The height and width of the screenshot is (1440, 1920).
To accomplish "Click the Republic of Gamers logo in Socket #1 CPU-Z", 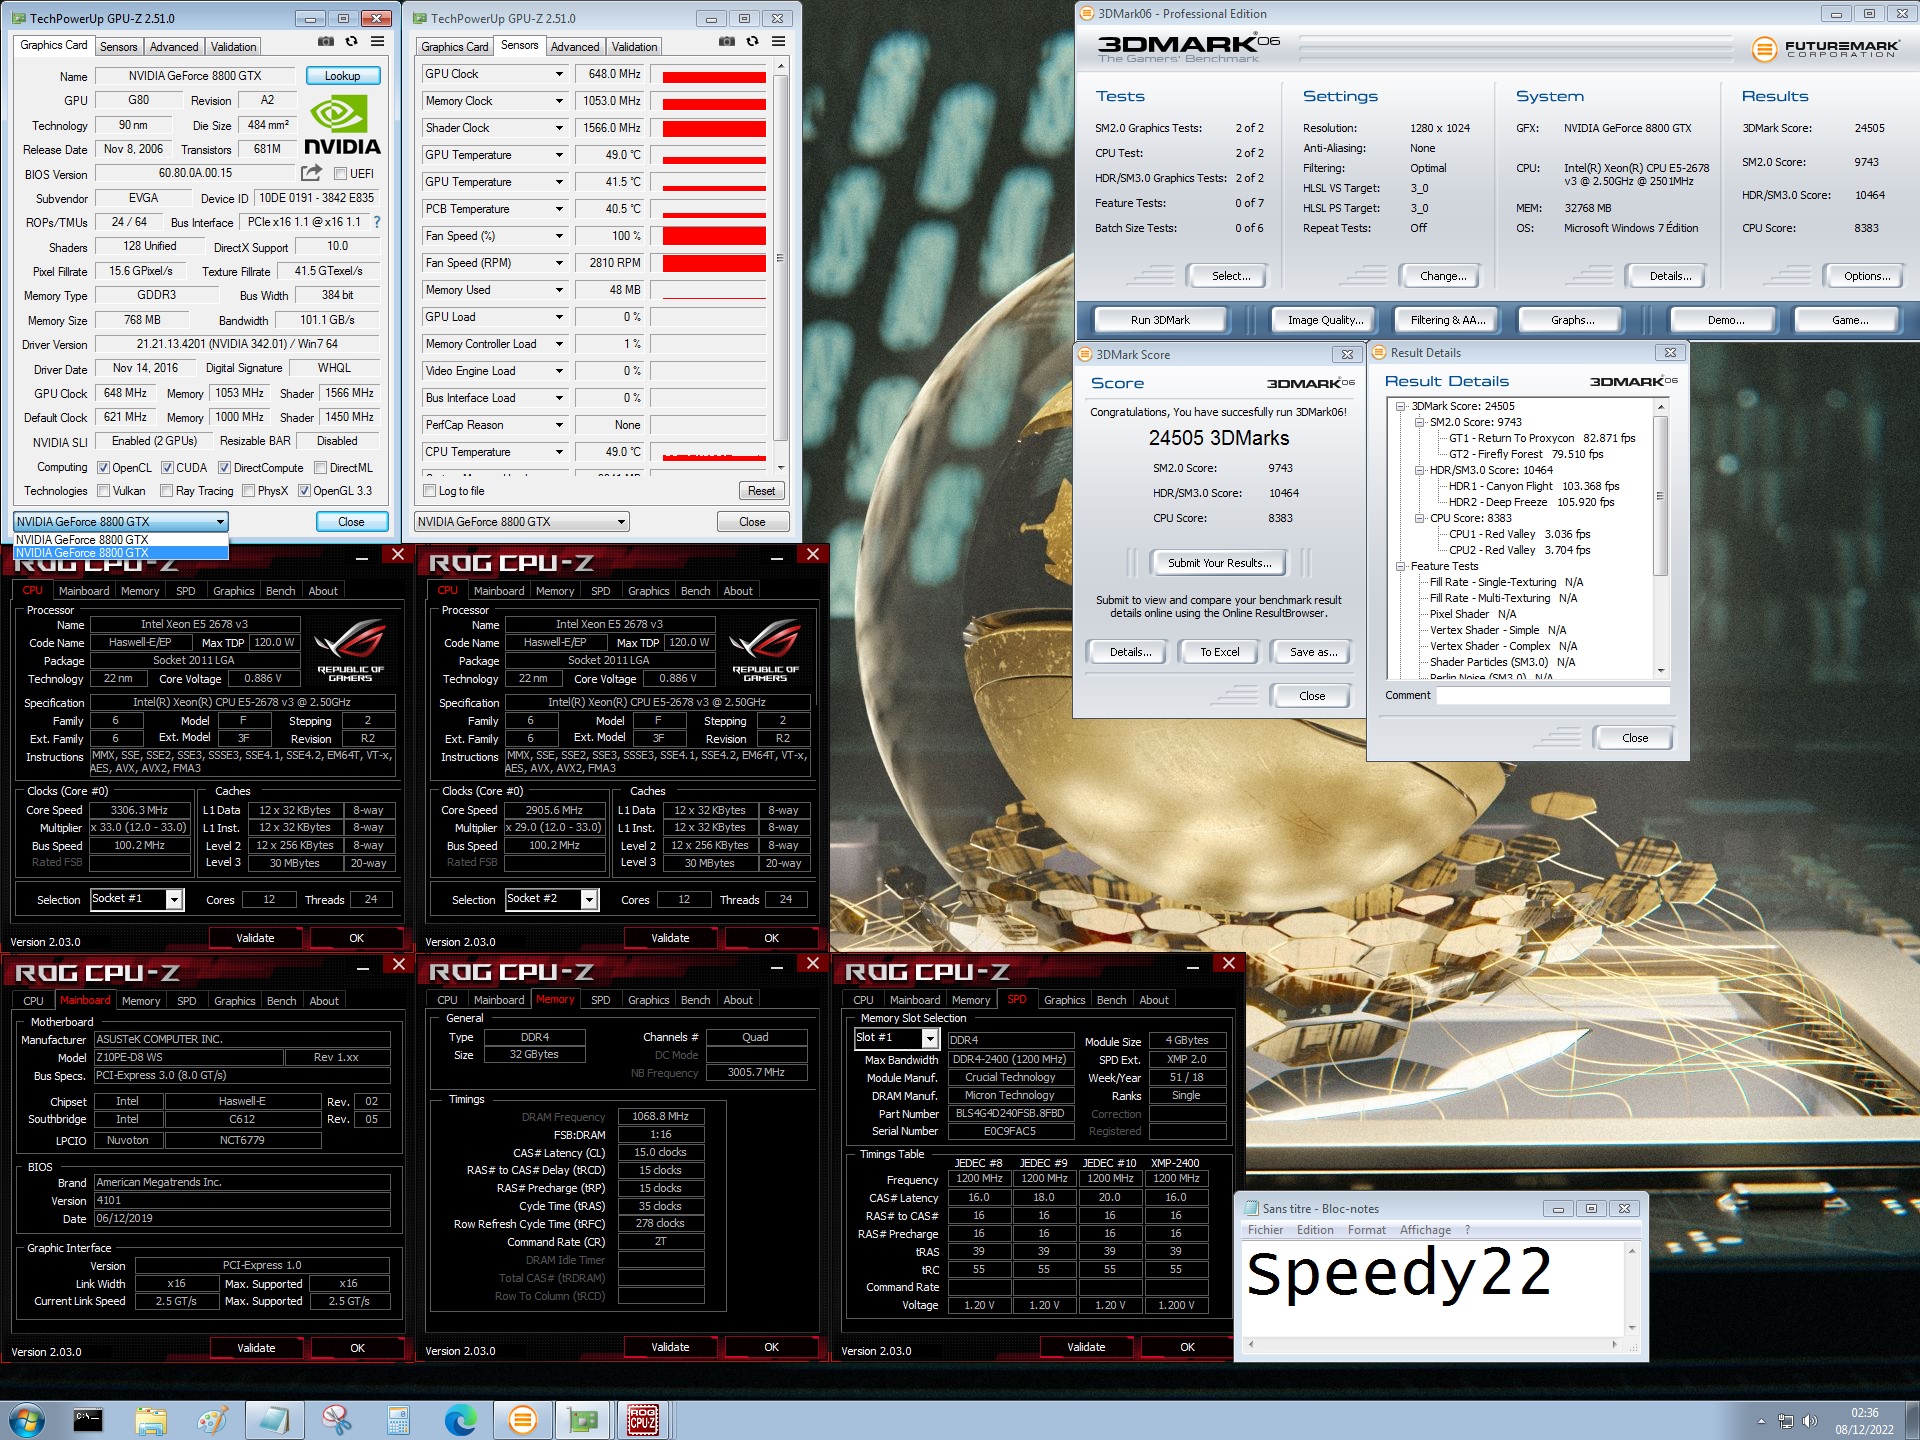I will [350, 650].
